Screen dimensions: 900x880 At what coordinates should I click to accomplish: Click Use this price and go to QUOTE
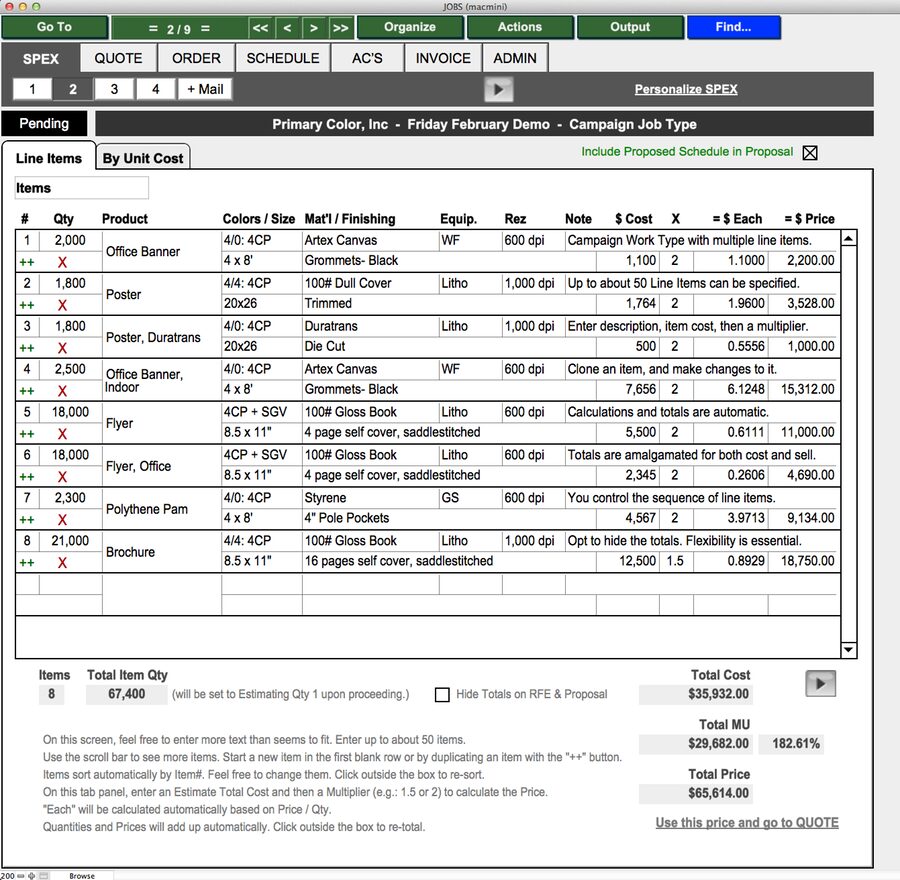pos(745,822)
